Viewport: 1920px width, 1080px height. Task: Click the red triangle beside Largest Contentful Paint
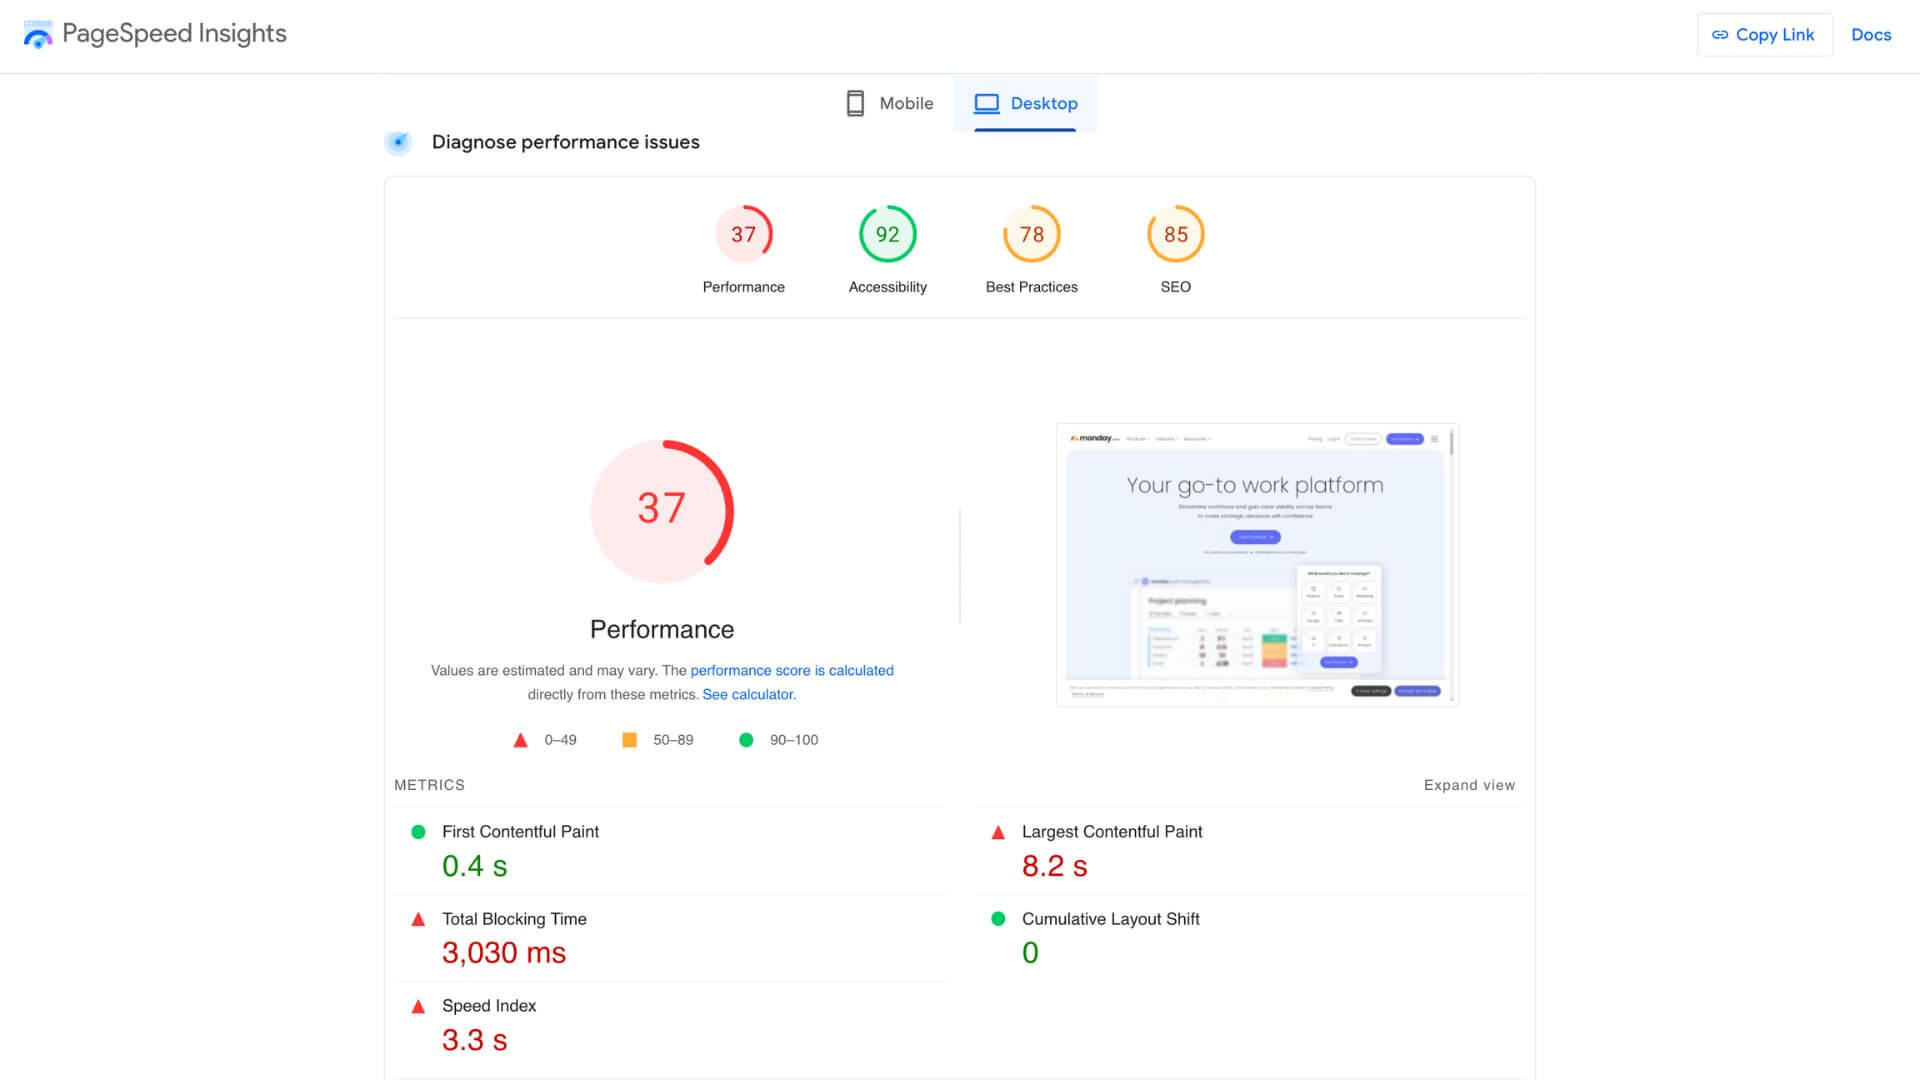coord(998,832)
